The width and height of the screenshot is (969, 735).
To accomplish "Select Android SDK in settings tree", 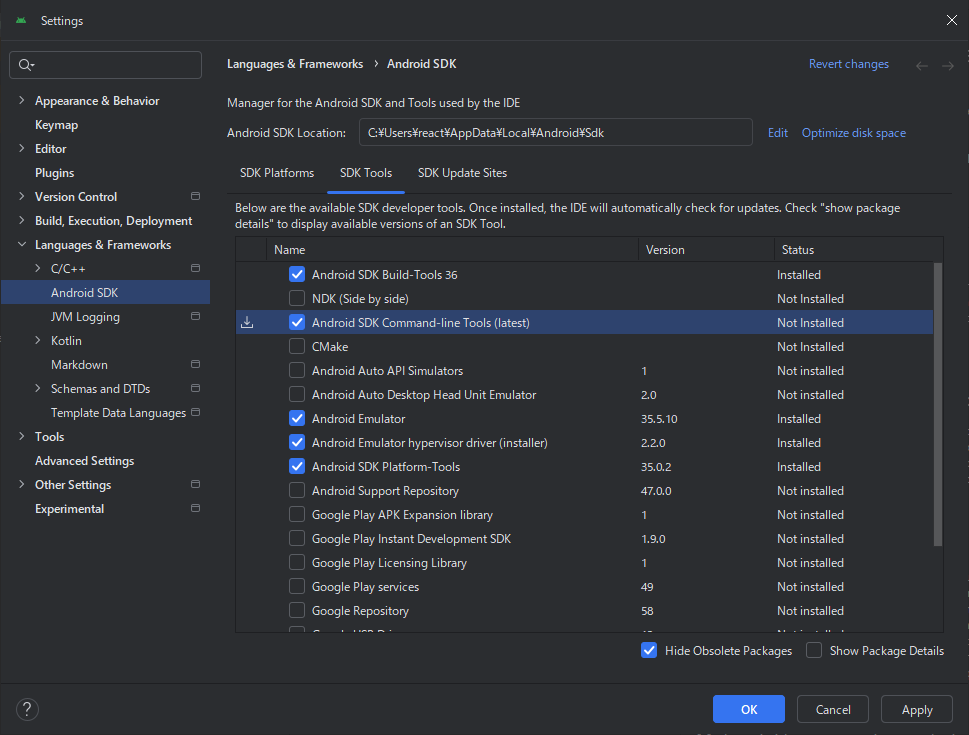I will coord(106,292).
